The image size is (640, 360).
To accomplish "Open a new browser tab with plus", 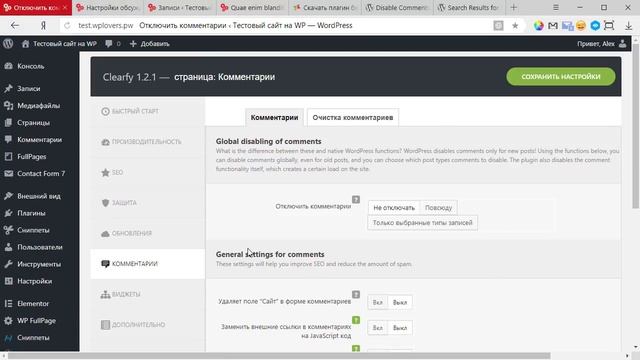I will coord(513,7).
